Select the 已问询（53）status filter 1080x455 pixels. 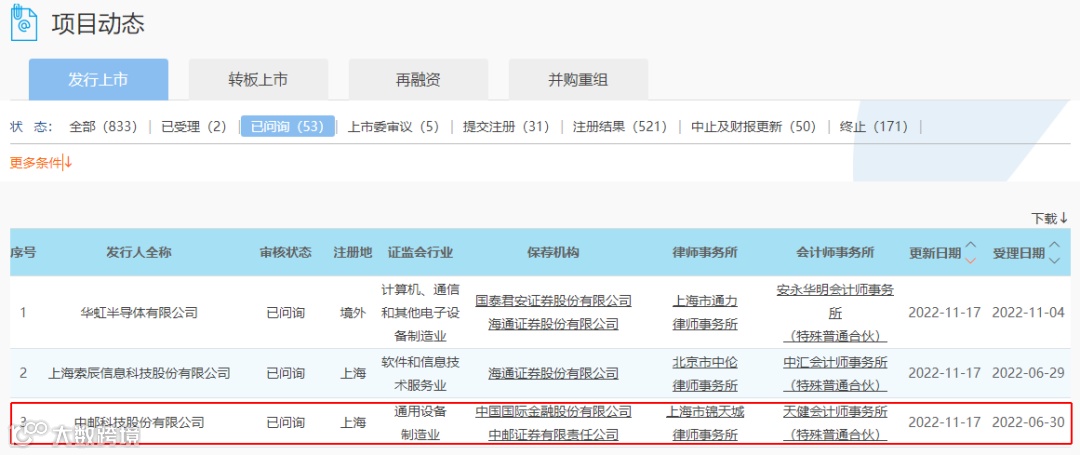coord(287,127)
